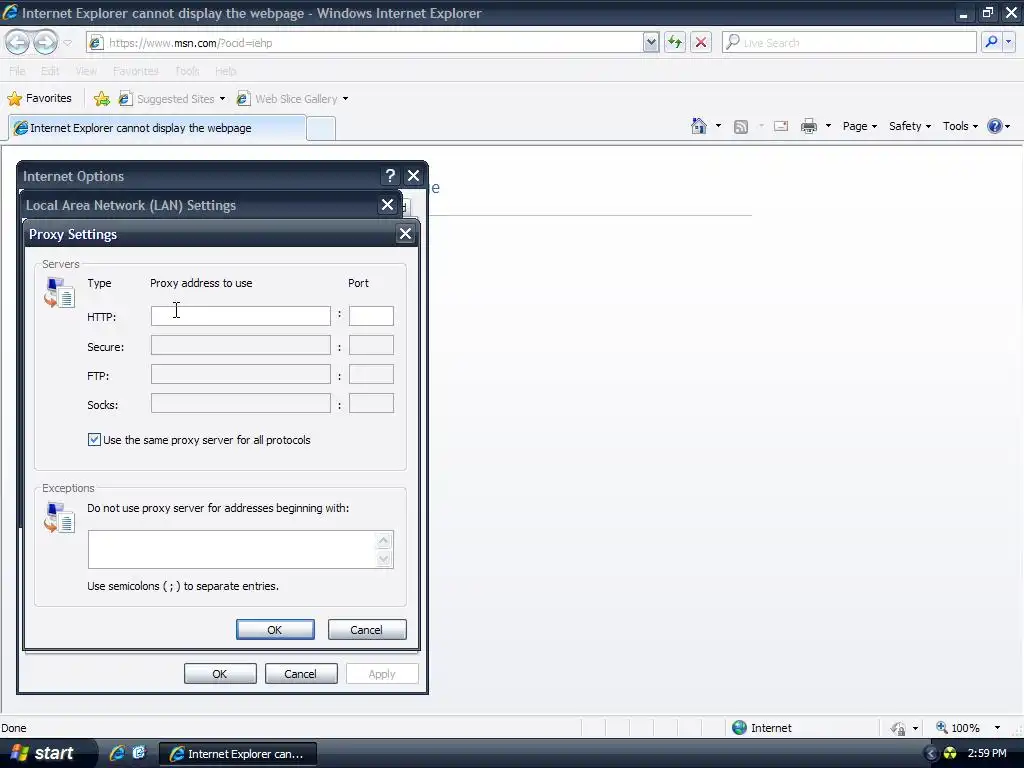Show hidden system tray icons arrow

[x=931, y=754]
